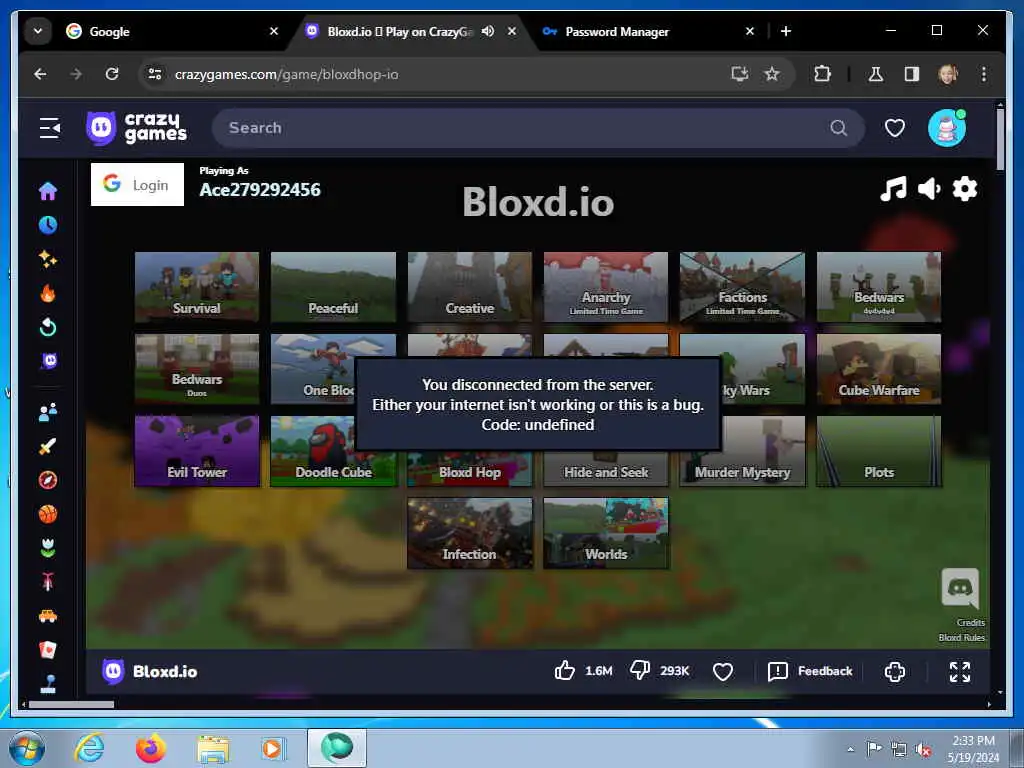Click the Google Login button
Viewport: 1024px width, 768px height.
coord(137,185)
